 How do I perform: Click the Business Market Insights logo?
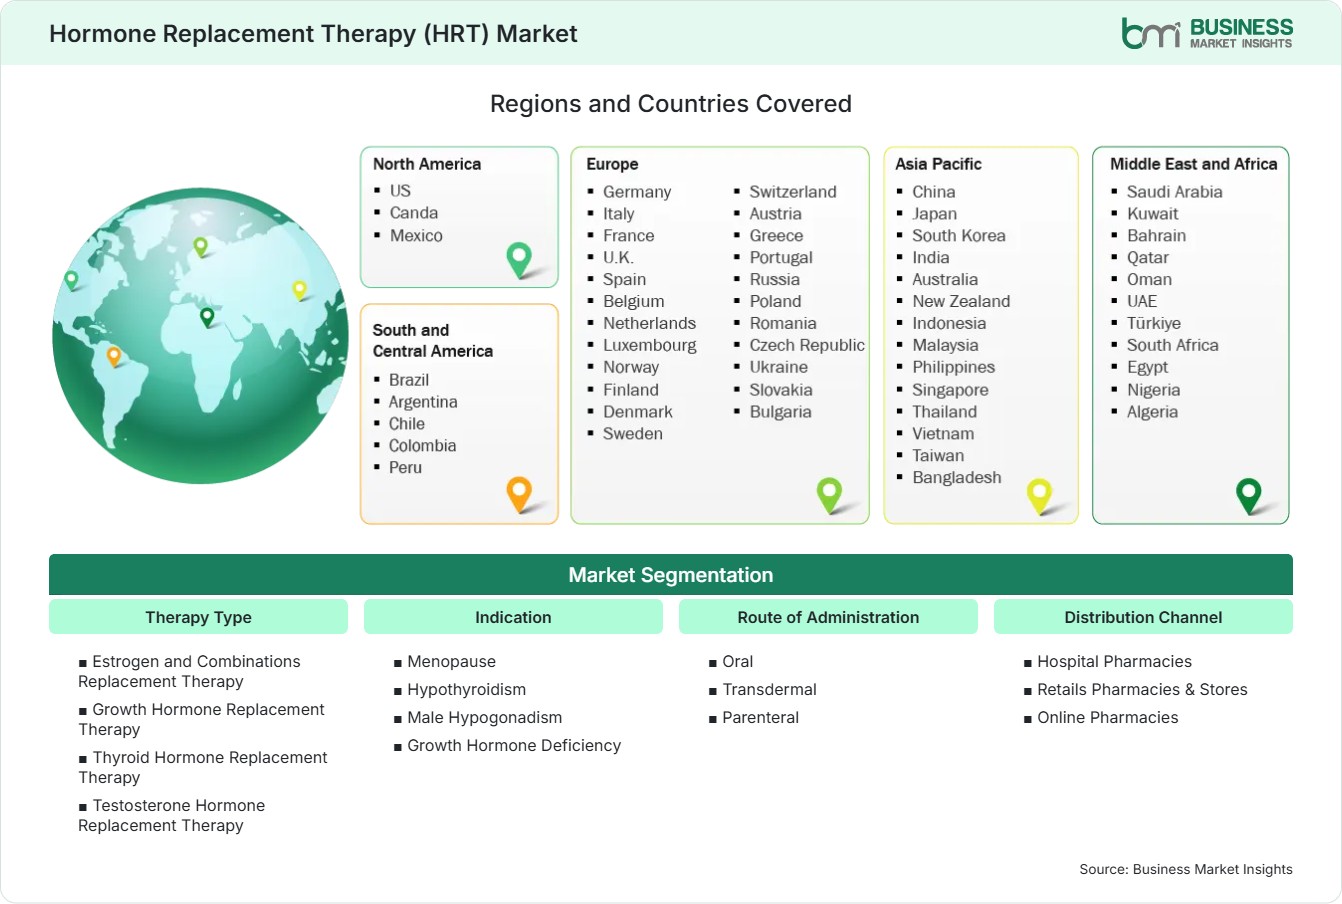click(1207, 33)
